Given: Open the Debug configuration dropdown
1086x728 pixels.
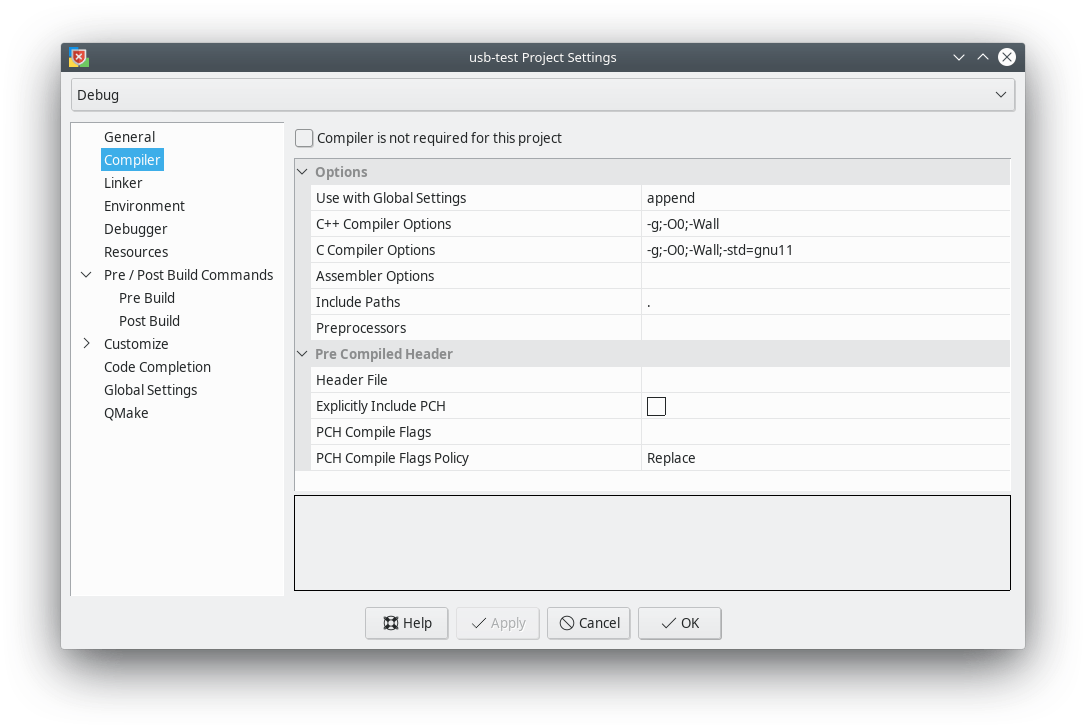Looking at the screenshot, I should coord(1000,94).
